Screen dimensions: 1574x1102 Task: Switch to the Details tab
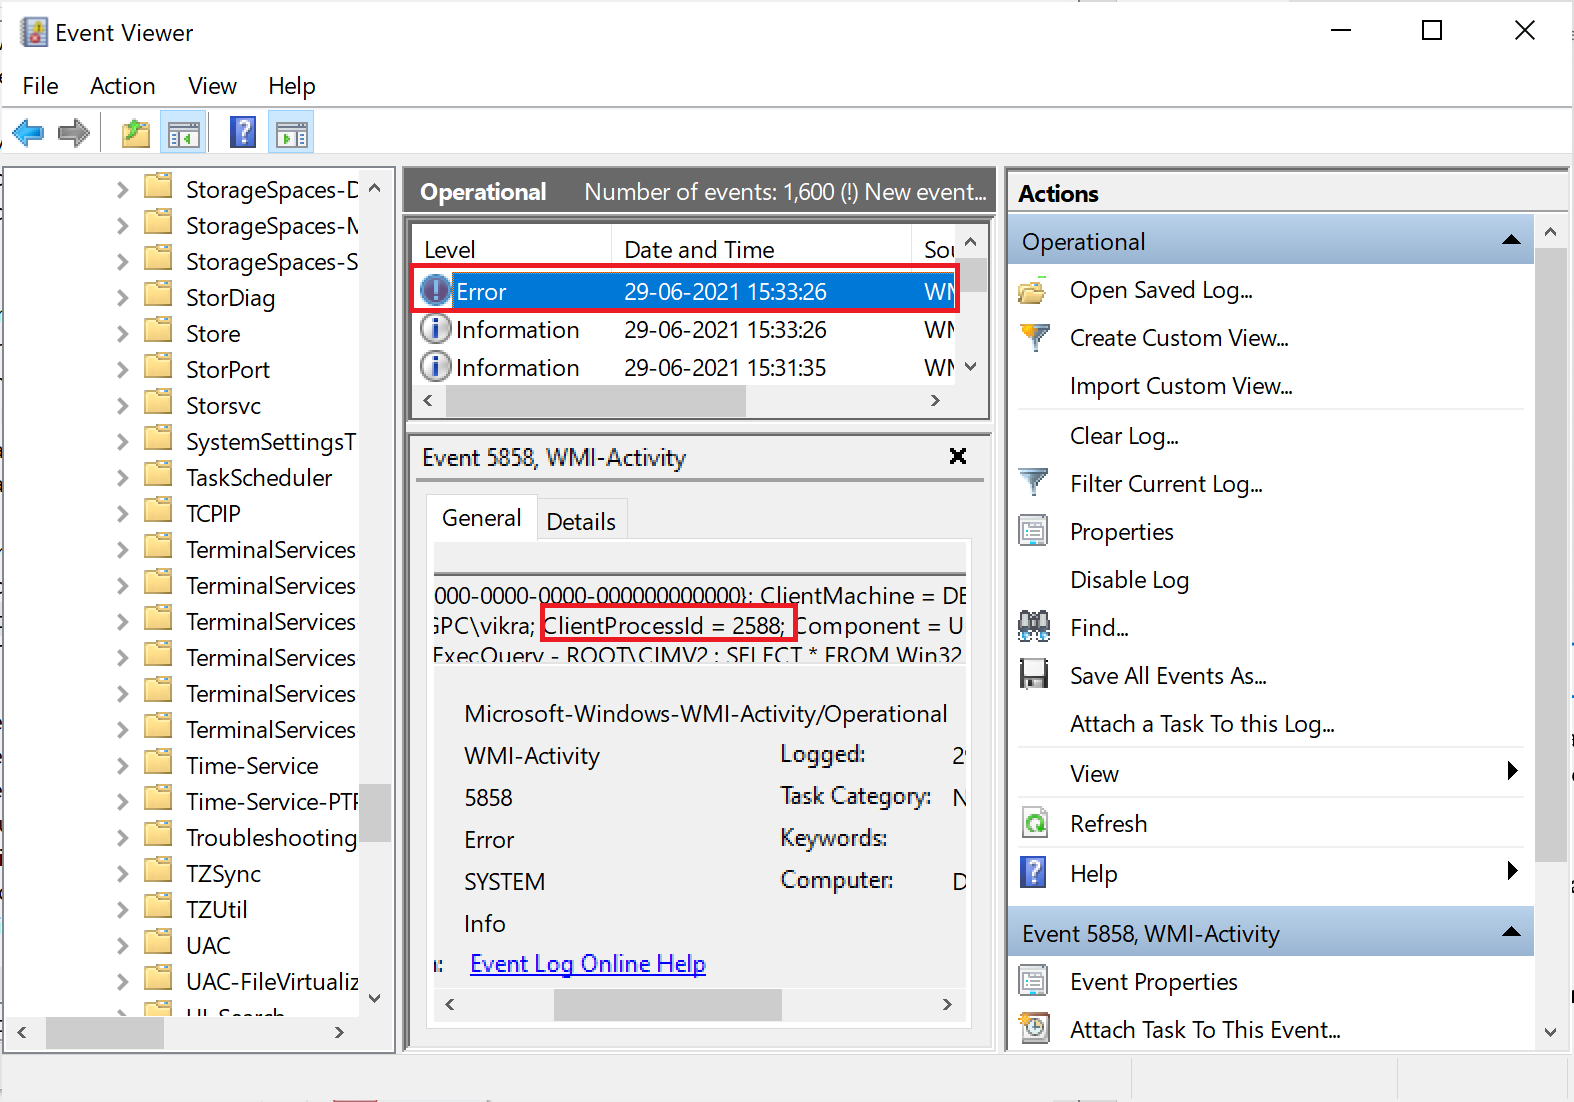[x=581, y=521]
